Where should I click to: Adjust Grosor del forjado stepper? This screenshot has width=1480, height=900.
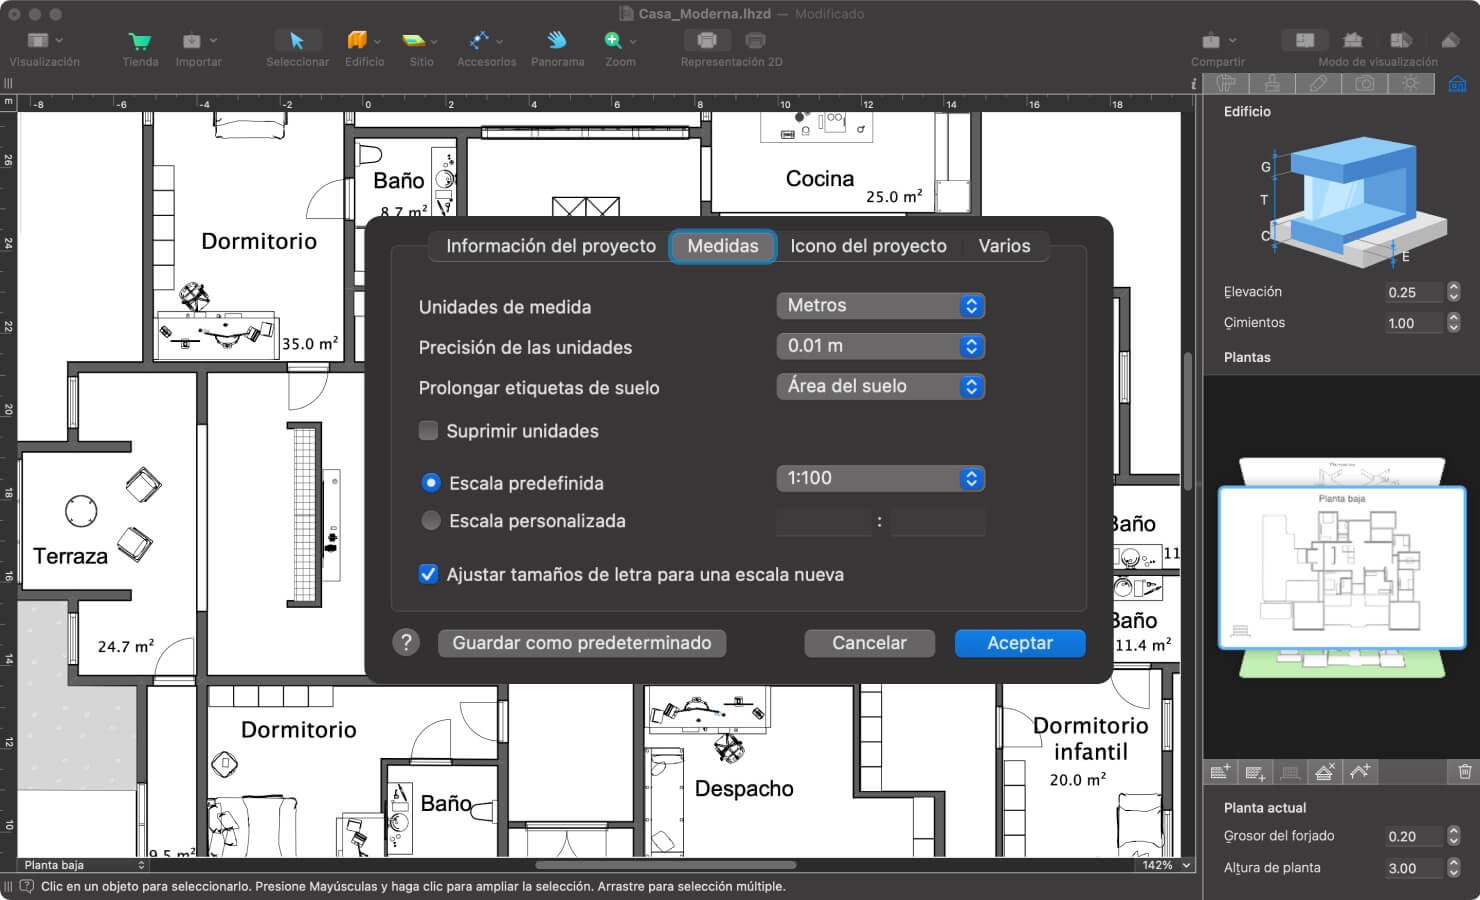1454,836
